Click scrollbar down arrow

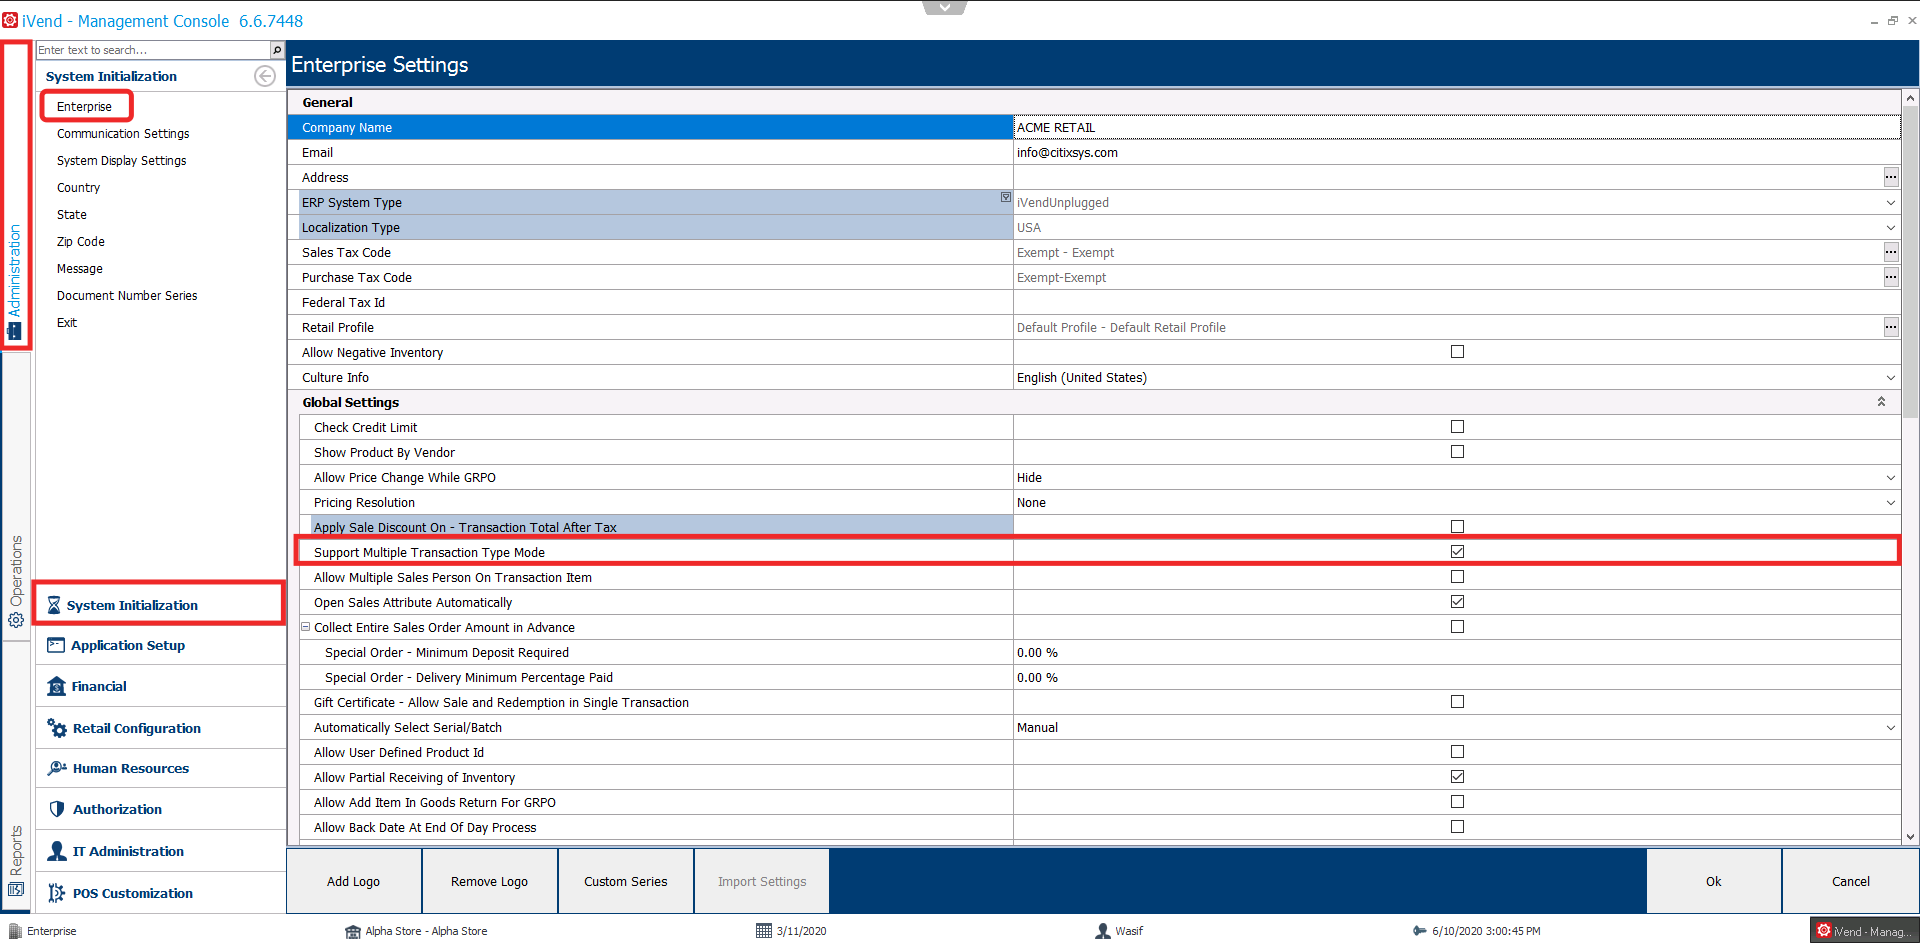[1910, 837]
